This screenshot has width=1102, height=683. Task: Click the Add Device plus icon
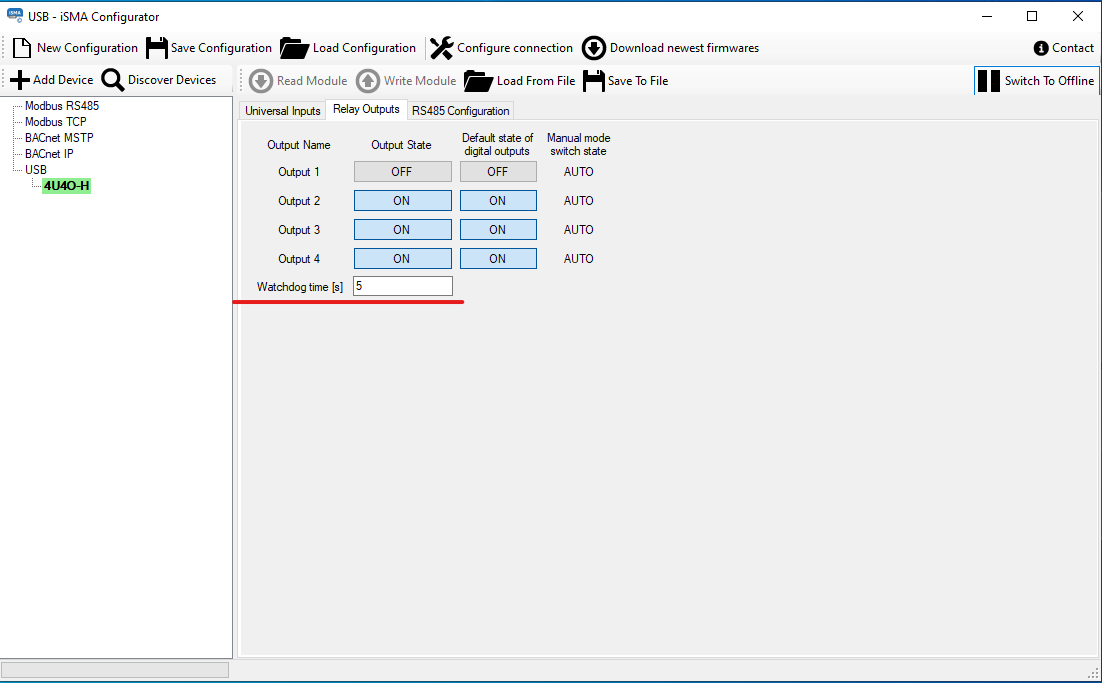tap(19, 80)
